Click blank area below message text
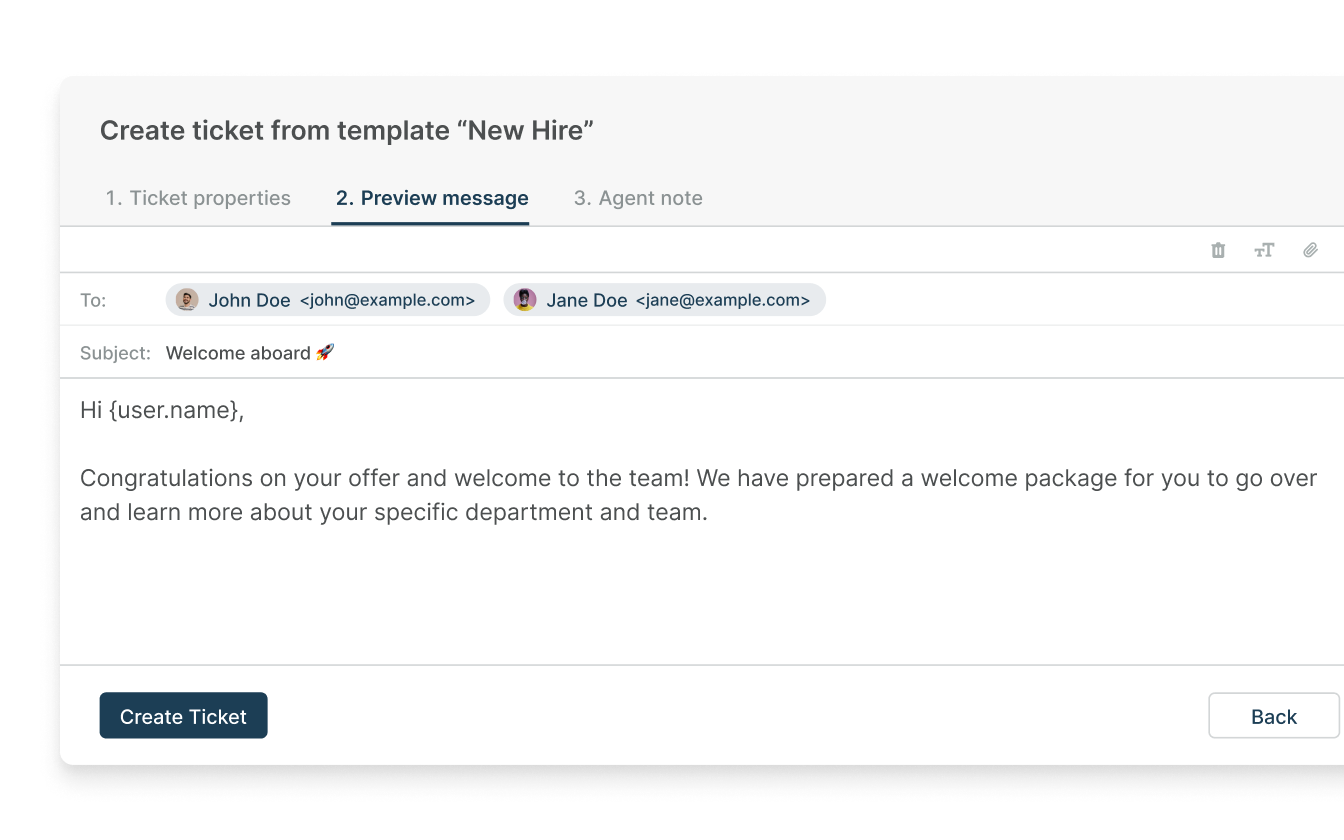1344x840 pixels. point(700,596)
